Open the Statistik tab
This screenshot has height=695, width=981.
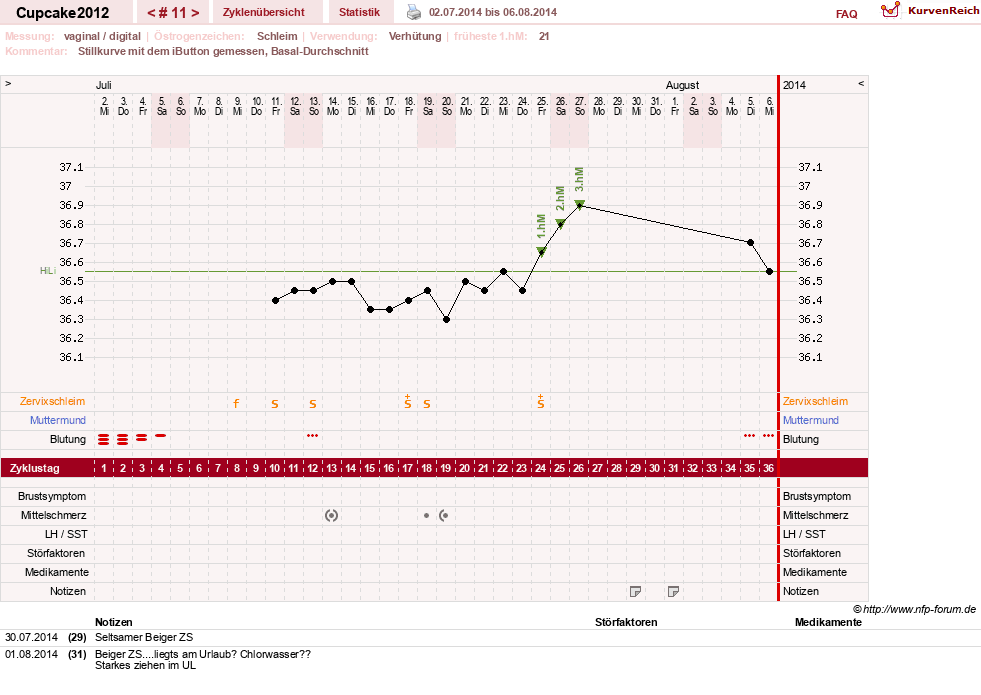tap(359, 12)
